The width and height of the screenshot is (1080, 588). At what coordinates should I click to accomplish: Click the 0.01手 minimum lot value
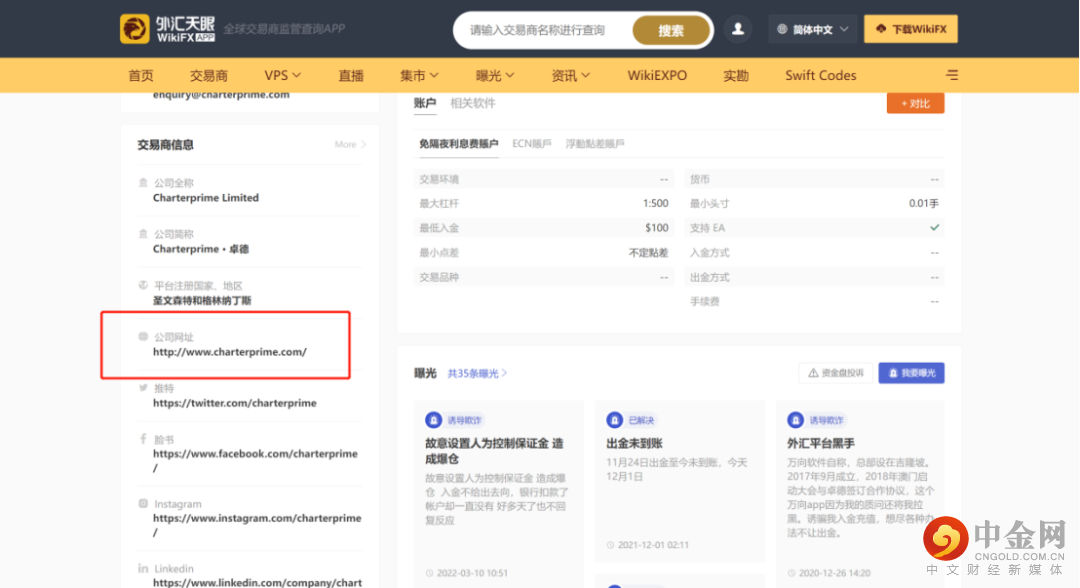(x=924, y=203)
